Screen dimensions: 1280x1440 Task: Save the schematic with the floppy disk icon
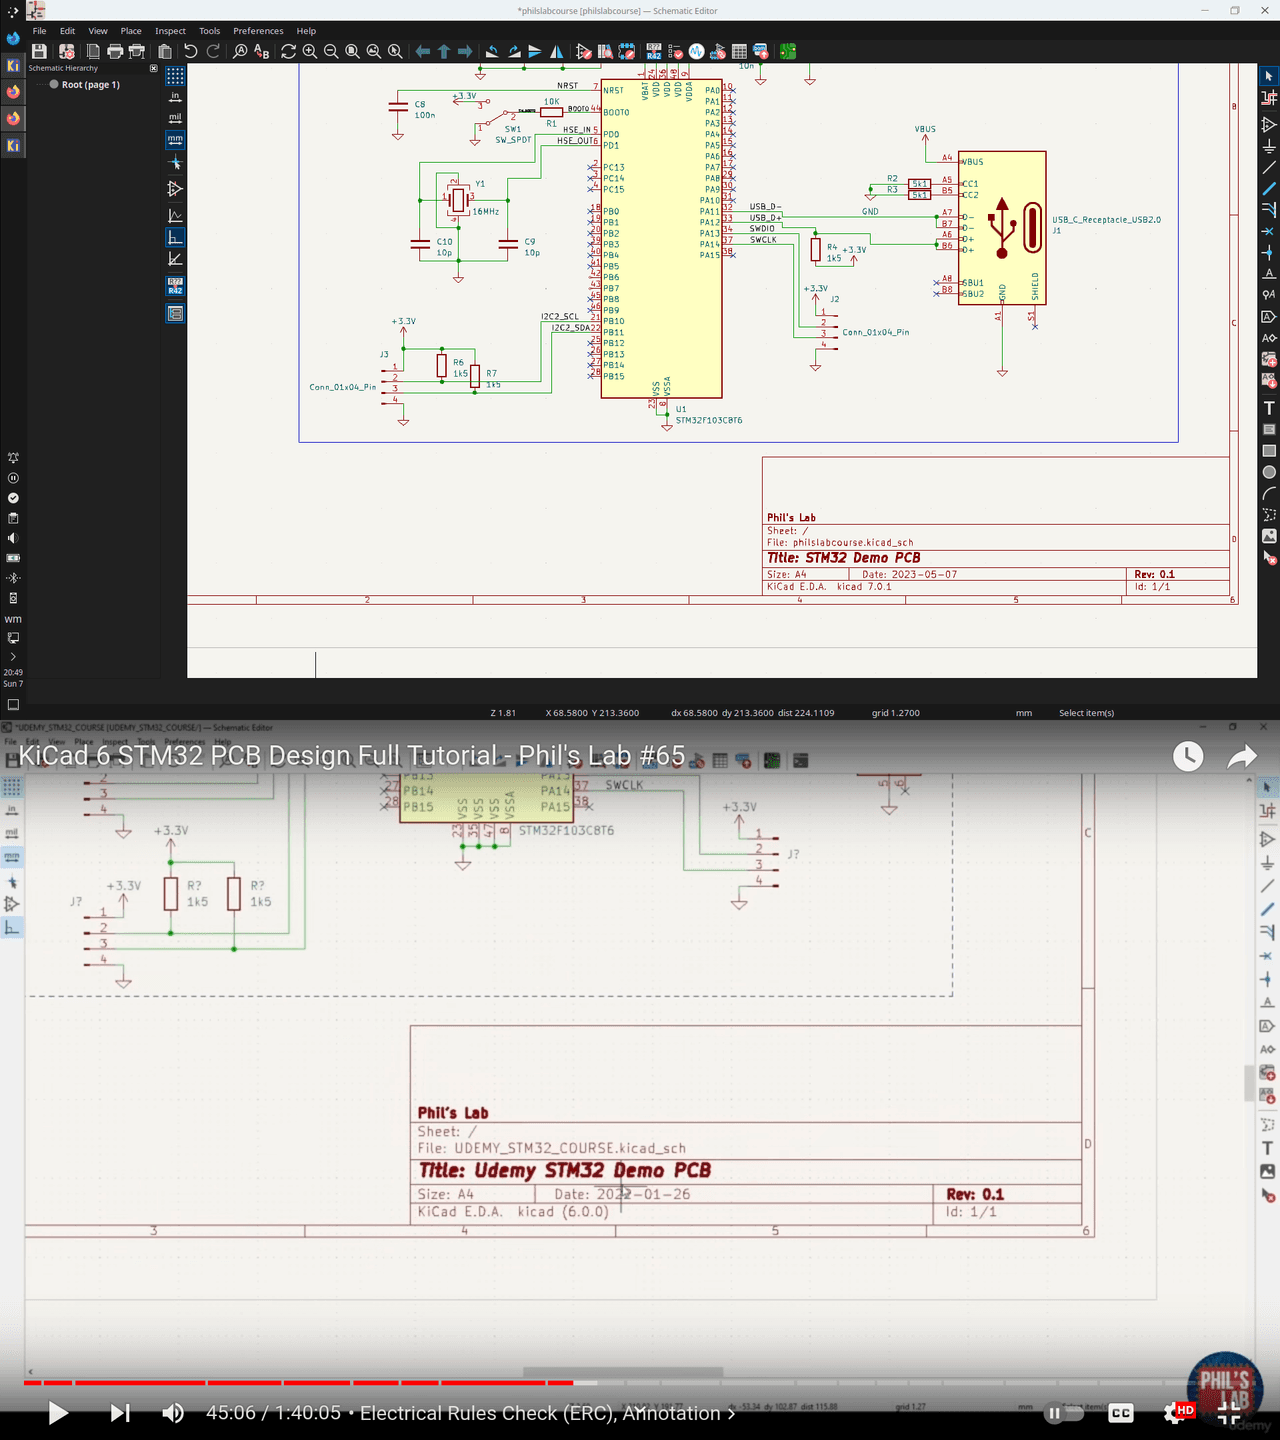click(39, 51)
